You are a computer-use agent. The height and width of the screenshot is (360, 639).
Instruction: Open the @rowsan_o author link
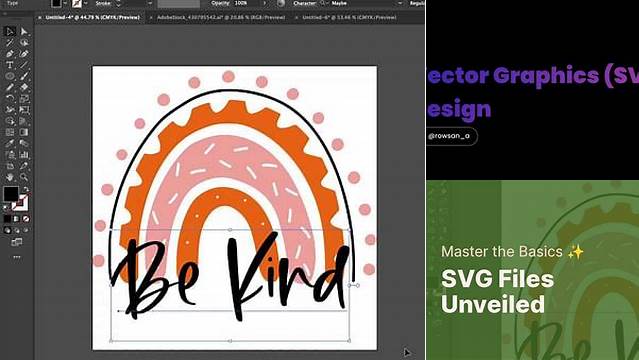[x=450, y=136]
